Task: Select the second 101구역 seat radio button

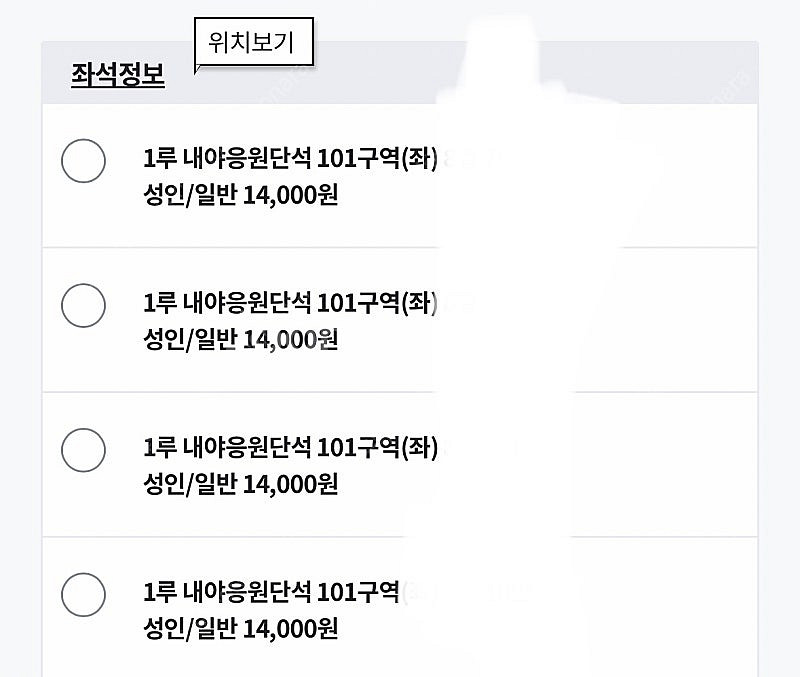Action: (83, 305)
